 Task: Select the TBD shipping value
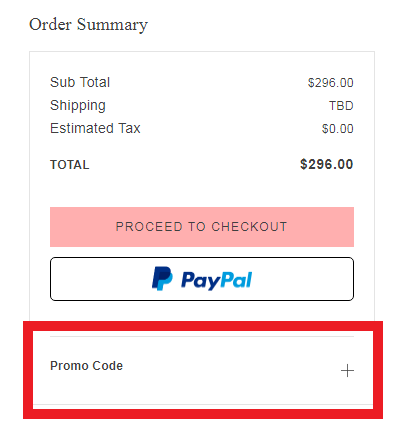[341, 106]
